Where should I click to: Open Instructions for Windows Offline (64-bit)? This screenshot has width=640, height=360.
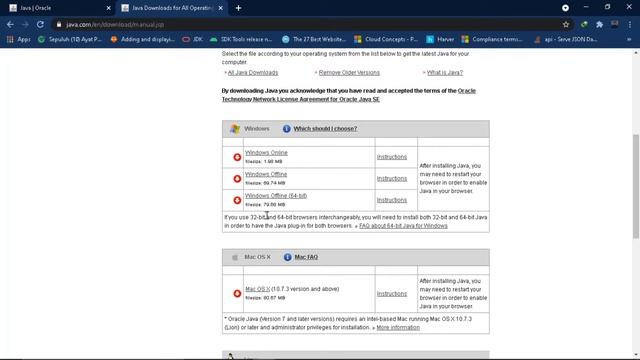[392, 200]
